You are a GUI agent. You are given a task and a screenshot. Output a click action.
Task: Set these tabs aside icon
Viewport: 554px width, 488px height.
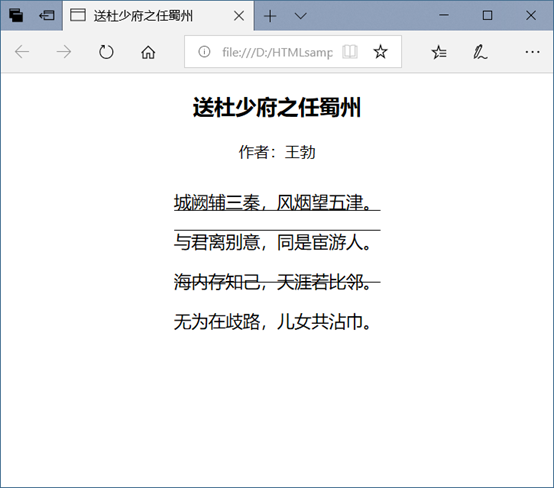pyautogui.click(x=47, y=16)
